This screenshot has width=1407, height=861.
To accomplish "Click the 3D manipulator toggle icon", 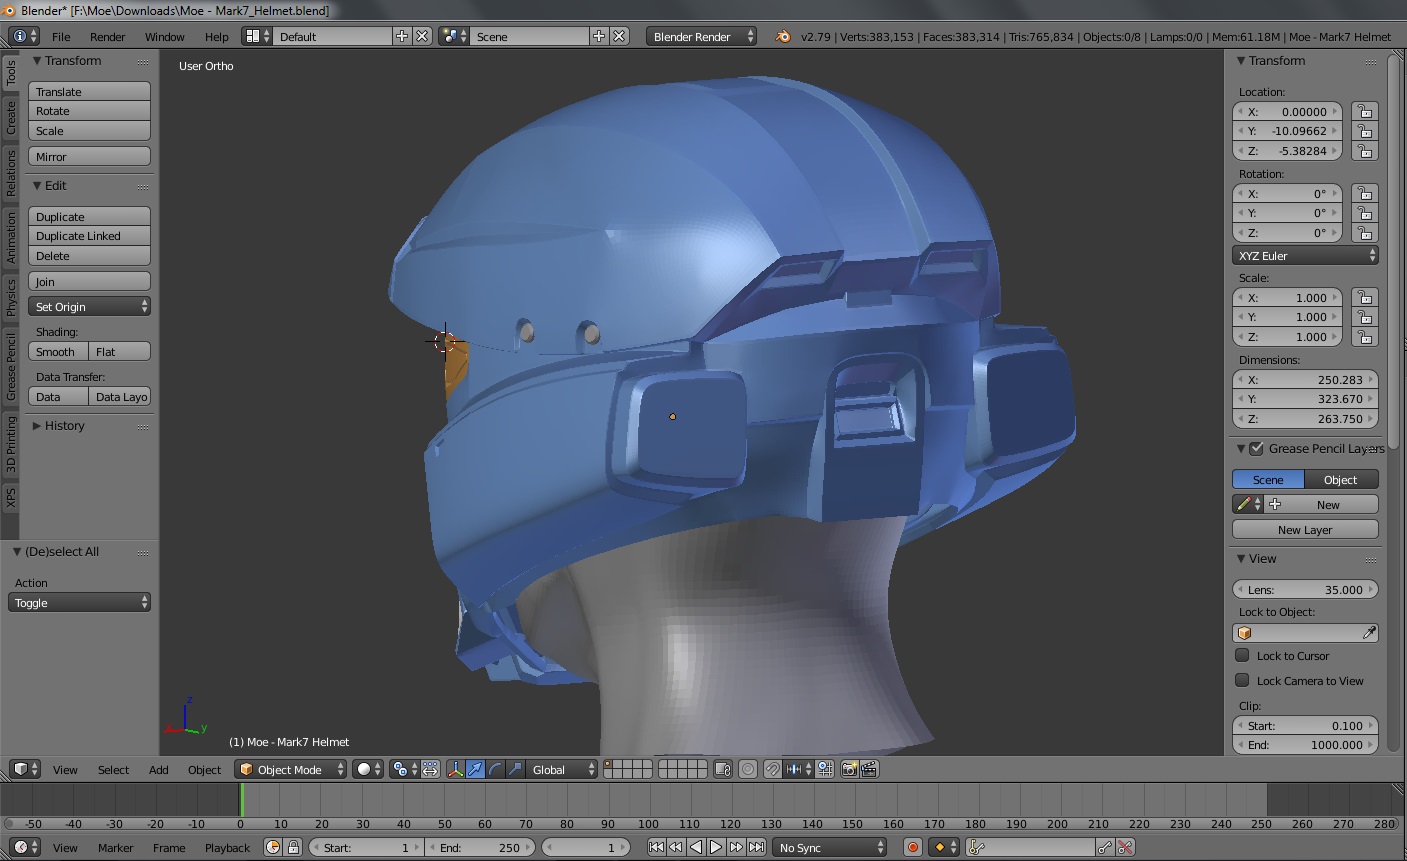I will click(455, 769).
